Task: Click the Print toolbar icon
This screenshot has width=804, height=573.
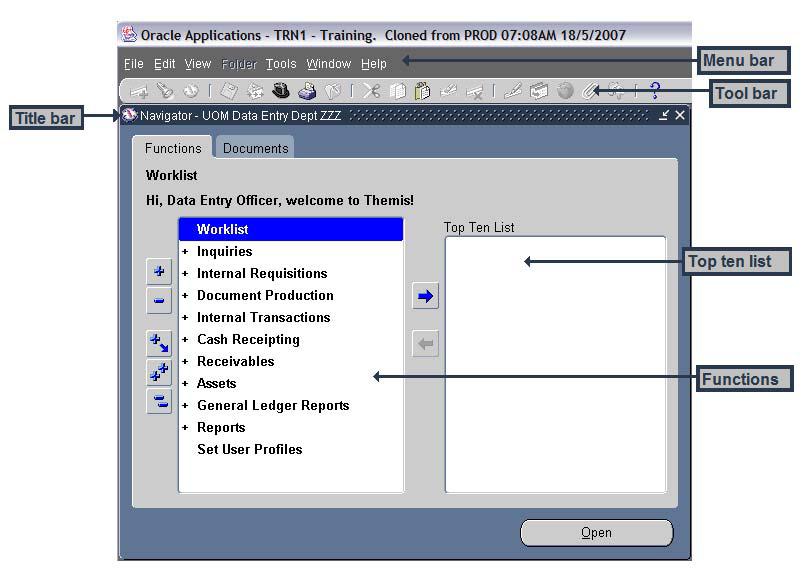Action: [x=307, y=91]
